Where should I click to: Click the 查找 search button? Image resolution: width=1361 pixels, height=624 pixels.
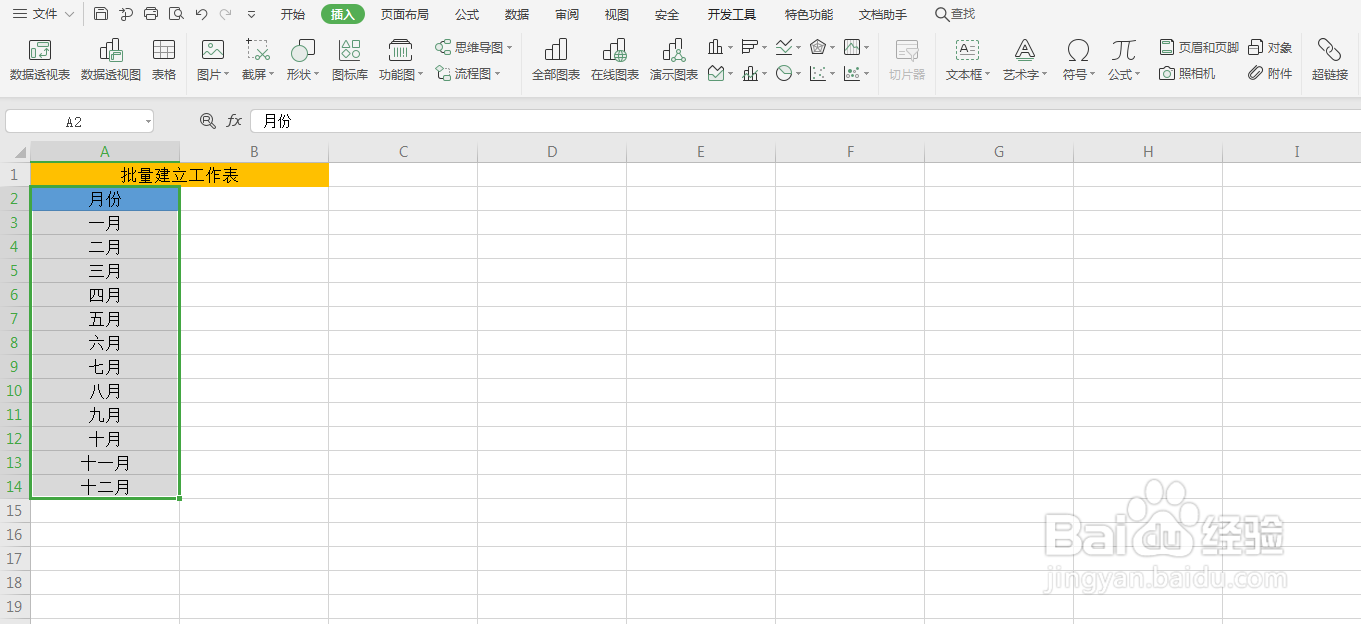pos(954,14)
